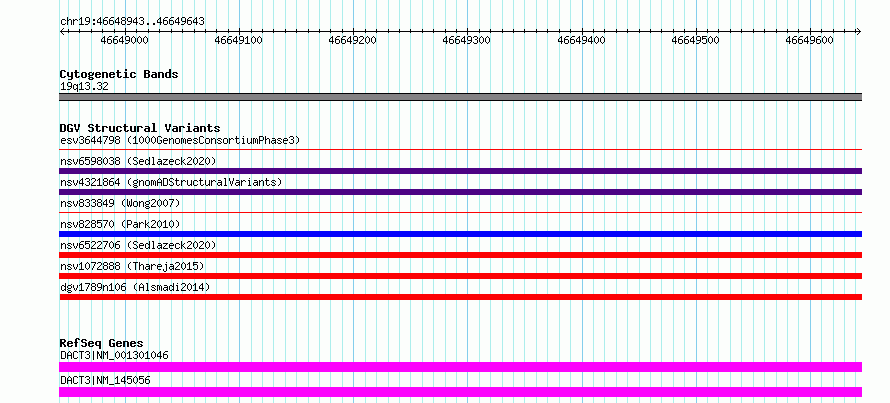Click the left arrowhead of the ruler
The width and height of the screenshot is (890, 403).
[x=62, y=32]
